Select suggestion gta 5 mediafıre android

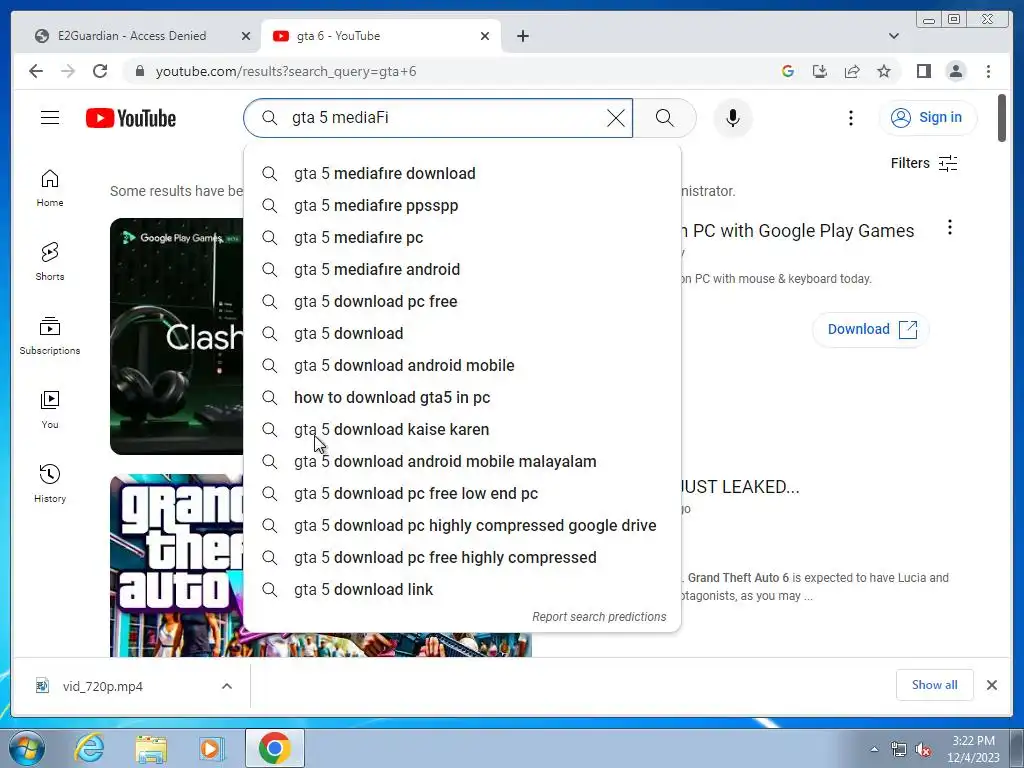(x=462, y=269)
